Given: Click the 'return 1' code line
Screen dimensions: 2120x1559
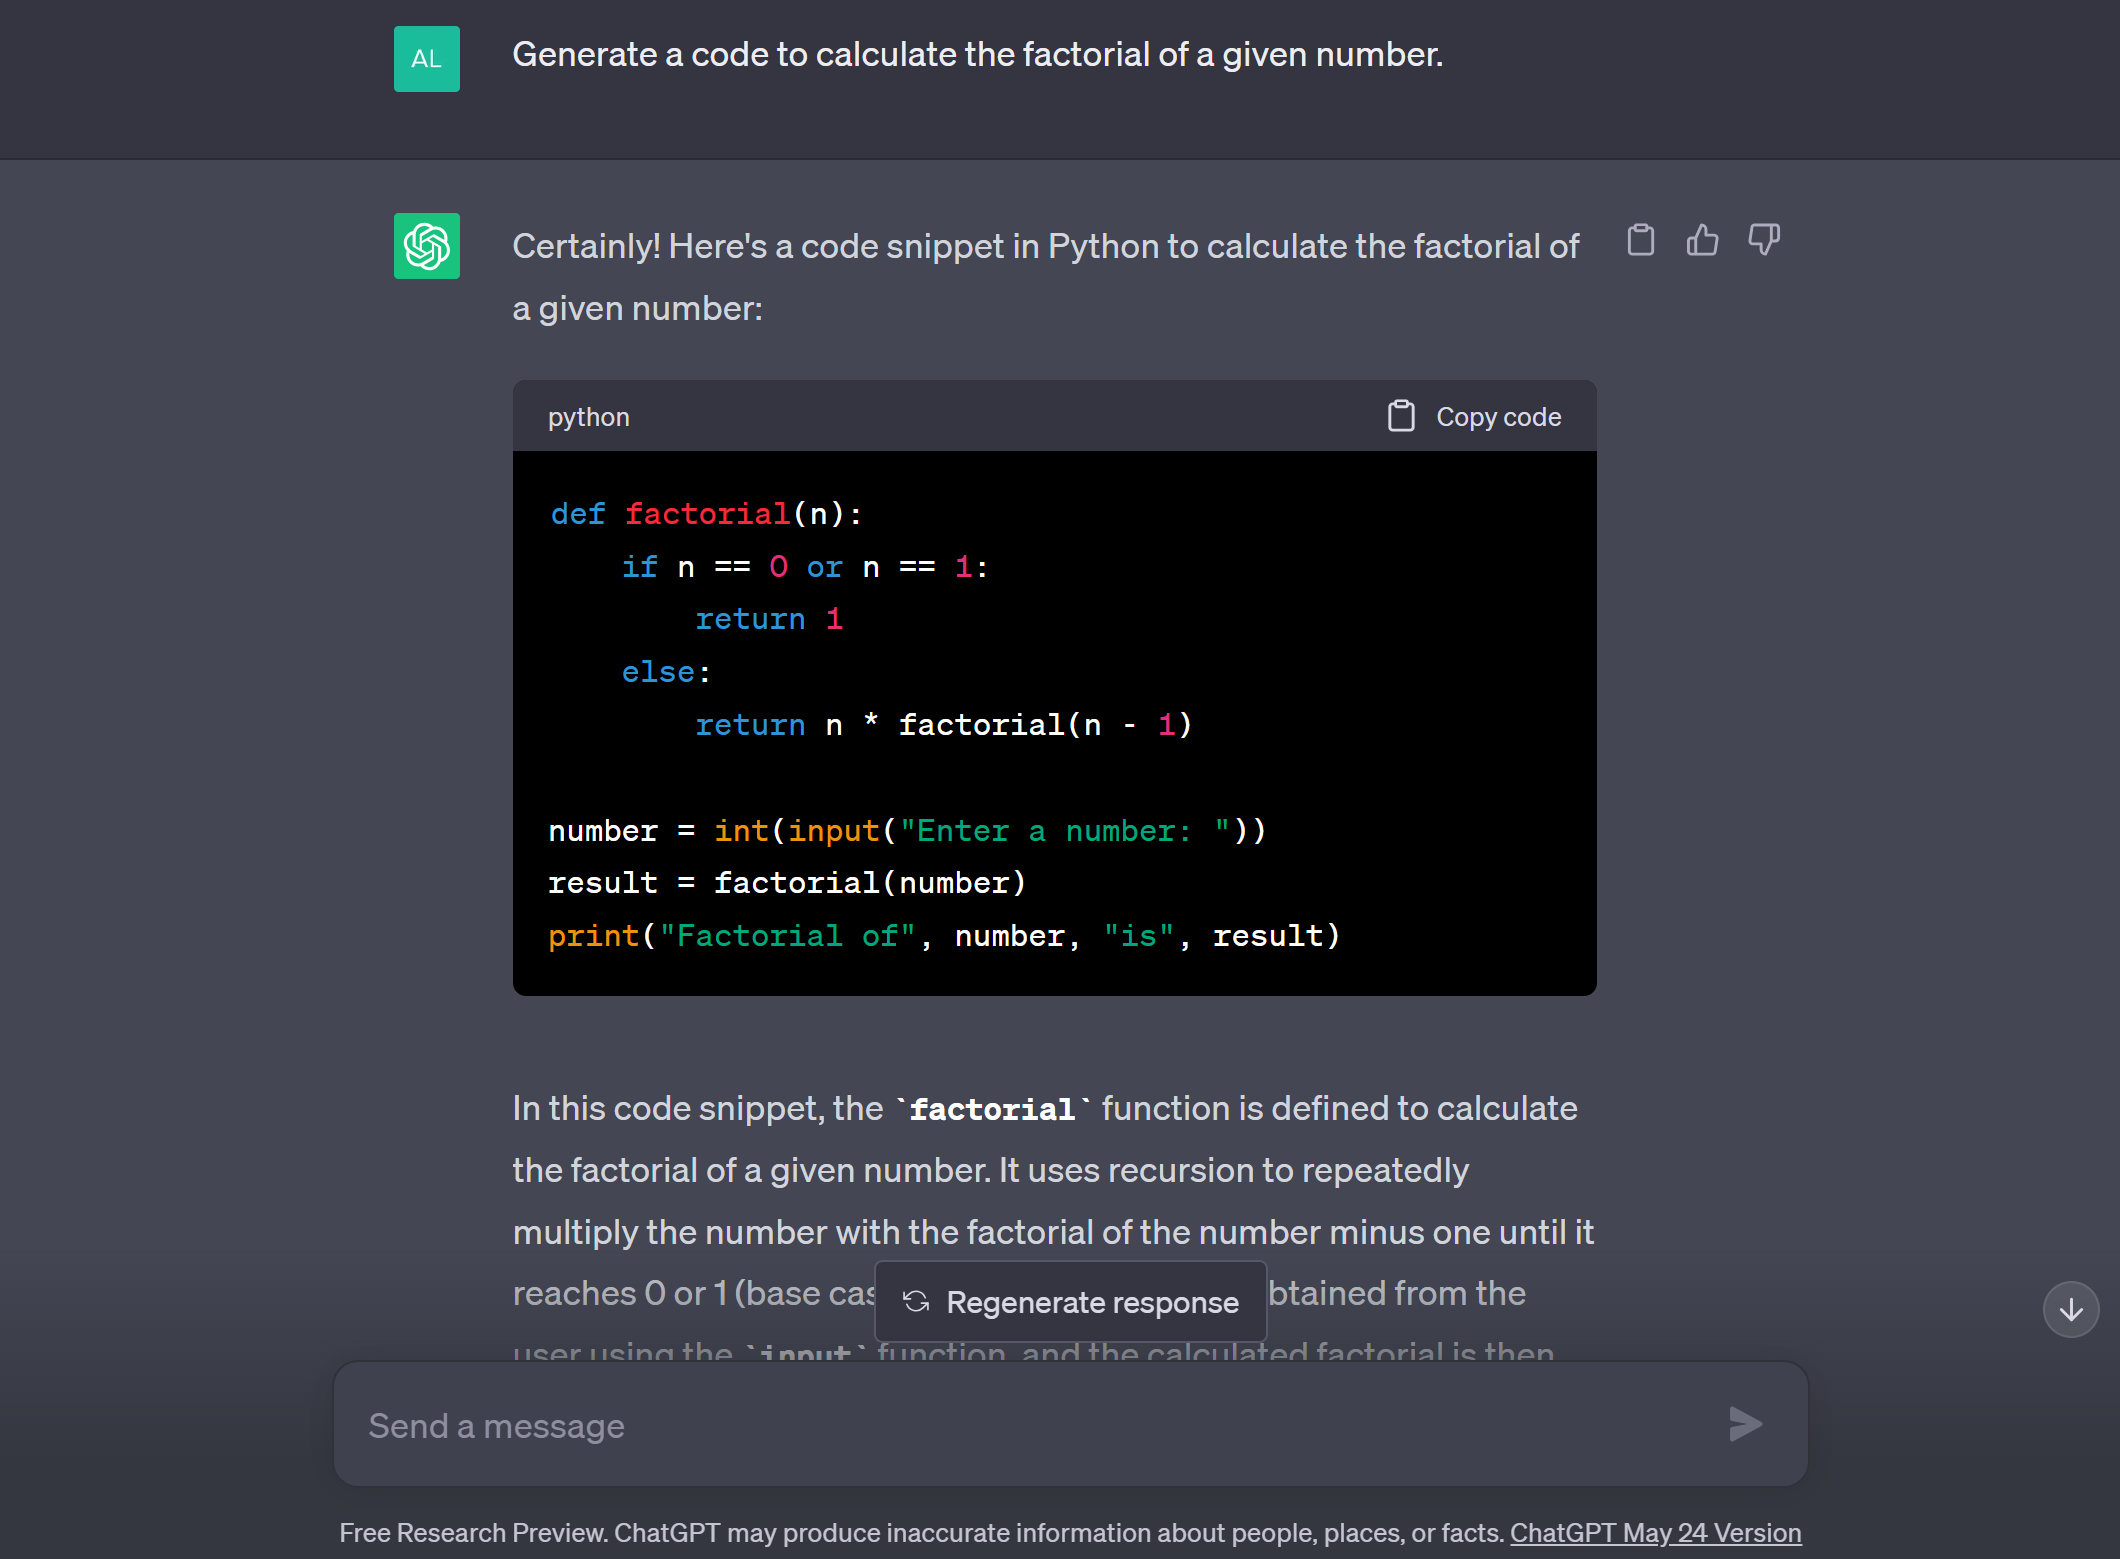Looking at the screenshot, I should (770, 619).
